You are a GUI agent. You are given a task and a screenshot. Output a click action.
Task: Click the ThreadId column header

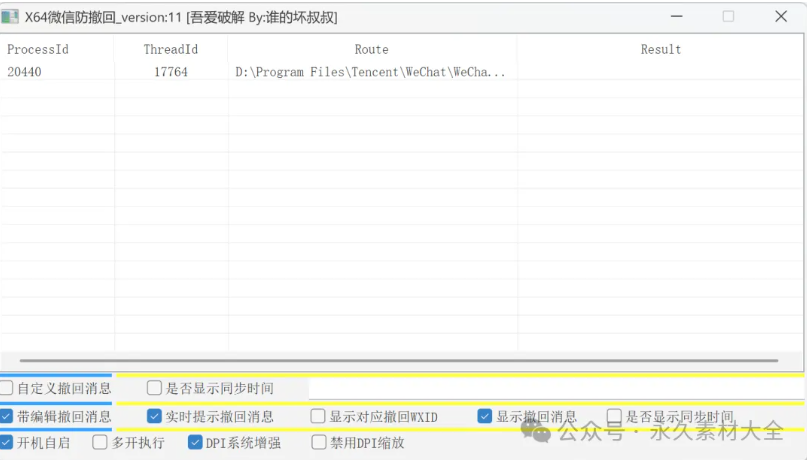(171, 49)
